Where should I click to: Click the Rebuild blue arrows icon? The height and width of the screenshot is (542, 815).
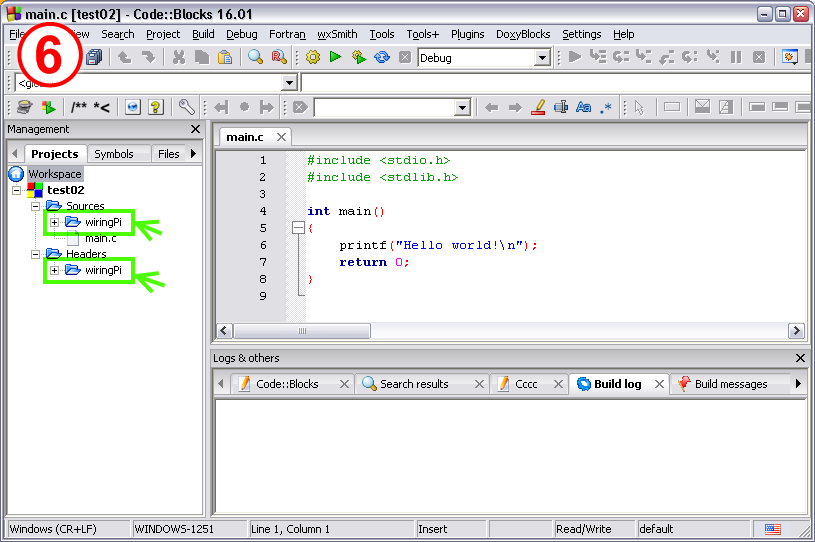coord(382,57)
